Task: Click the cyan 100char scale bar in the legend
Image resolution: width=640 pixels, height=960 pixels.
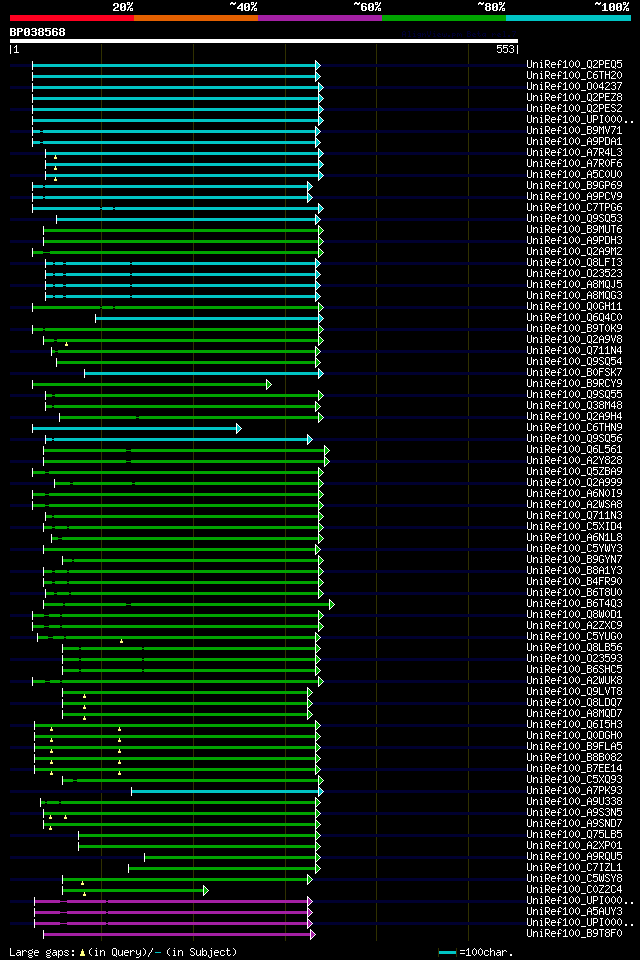Action: pyautogui.click(x=448, y=953)
